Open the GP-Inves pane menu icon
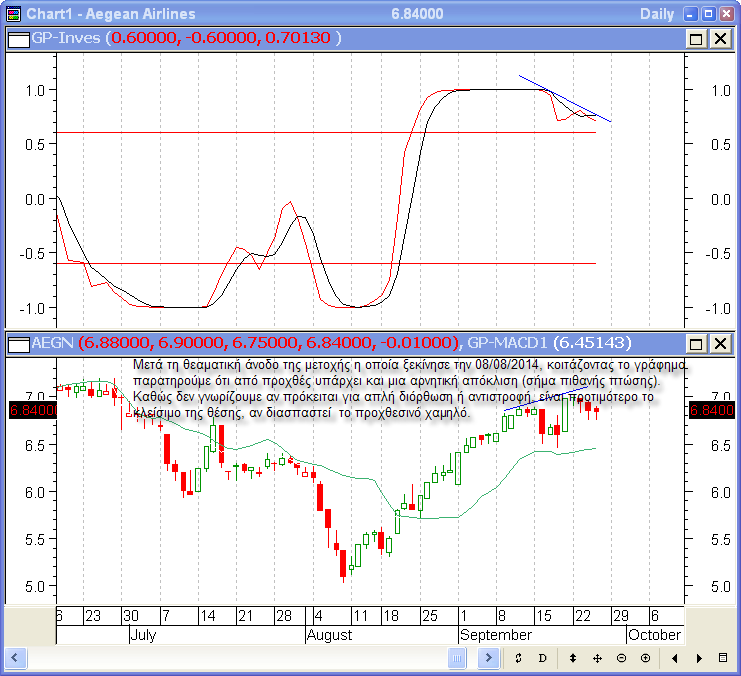Viewport: 741px width, 676px height. point(17,38)
